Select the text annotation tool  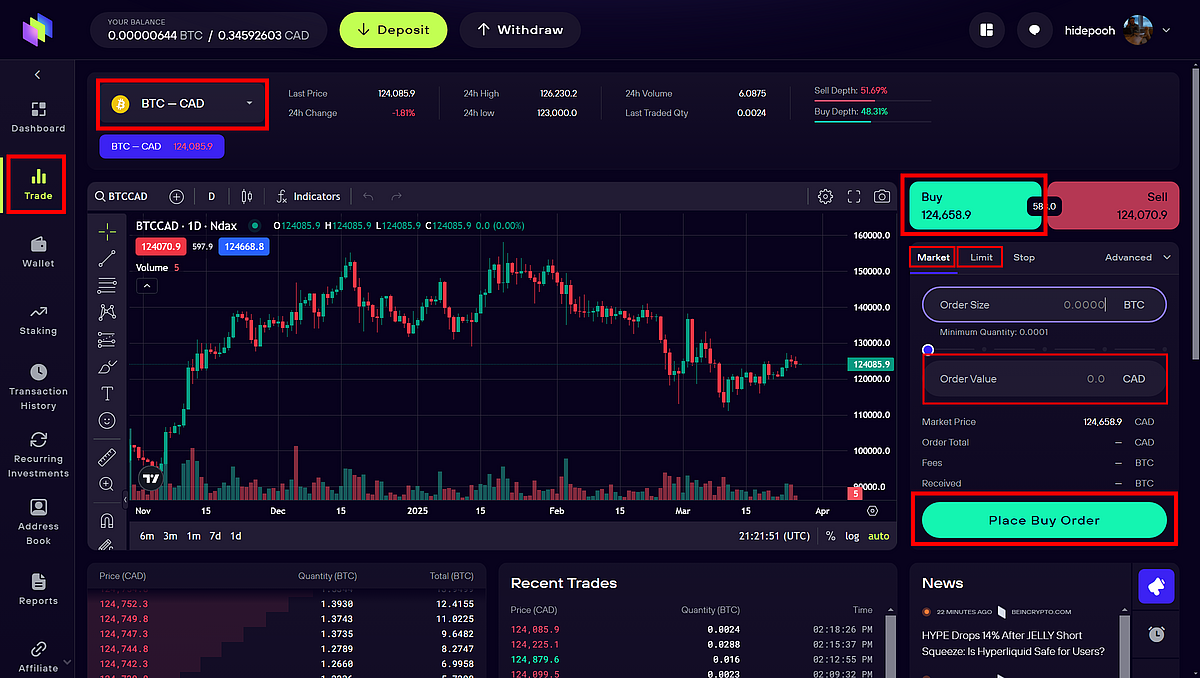point(107,394)
